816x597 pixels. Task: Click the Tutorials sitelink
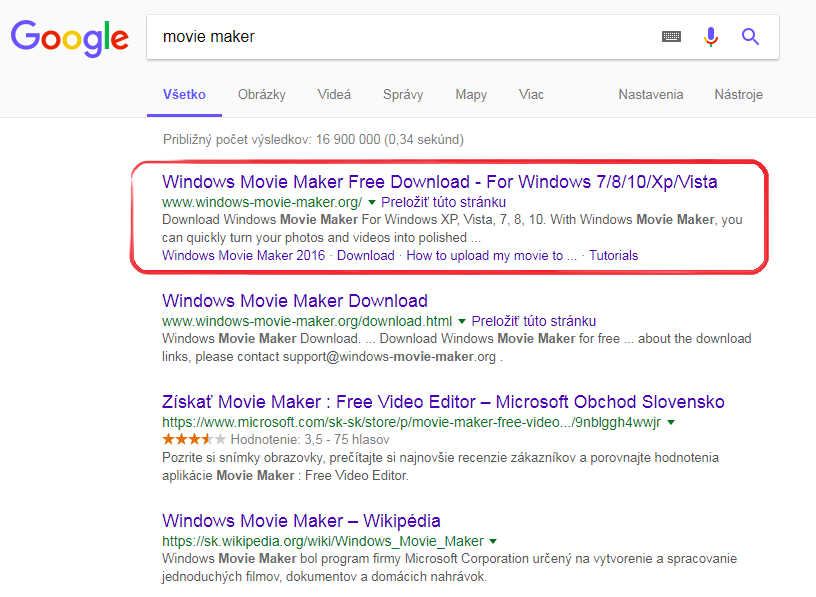pos(613,255)
